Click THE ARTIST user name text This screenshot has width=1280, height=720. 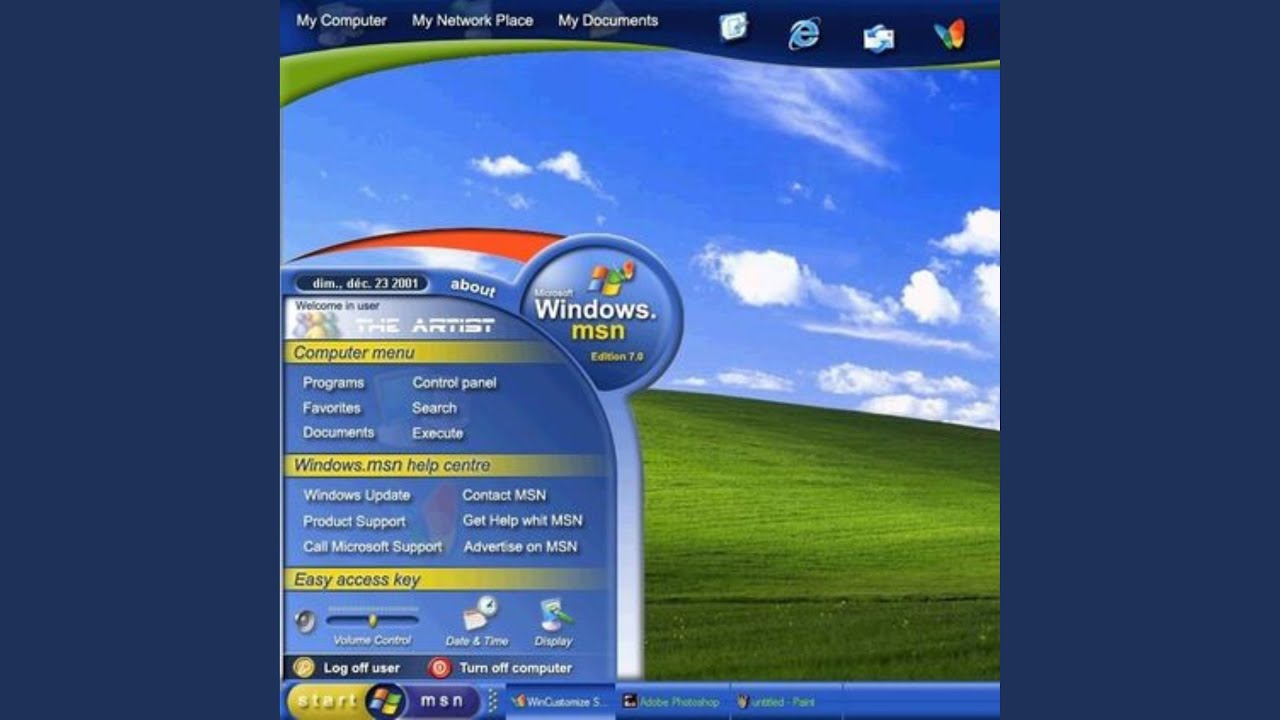424,325
